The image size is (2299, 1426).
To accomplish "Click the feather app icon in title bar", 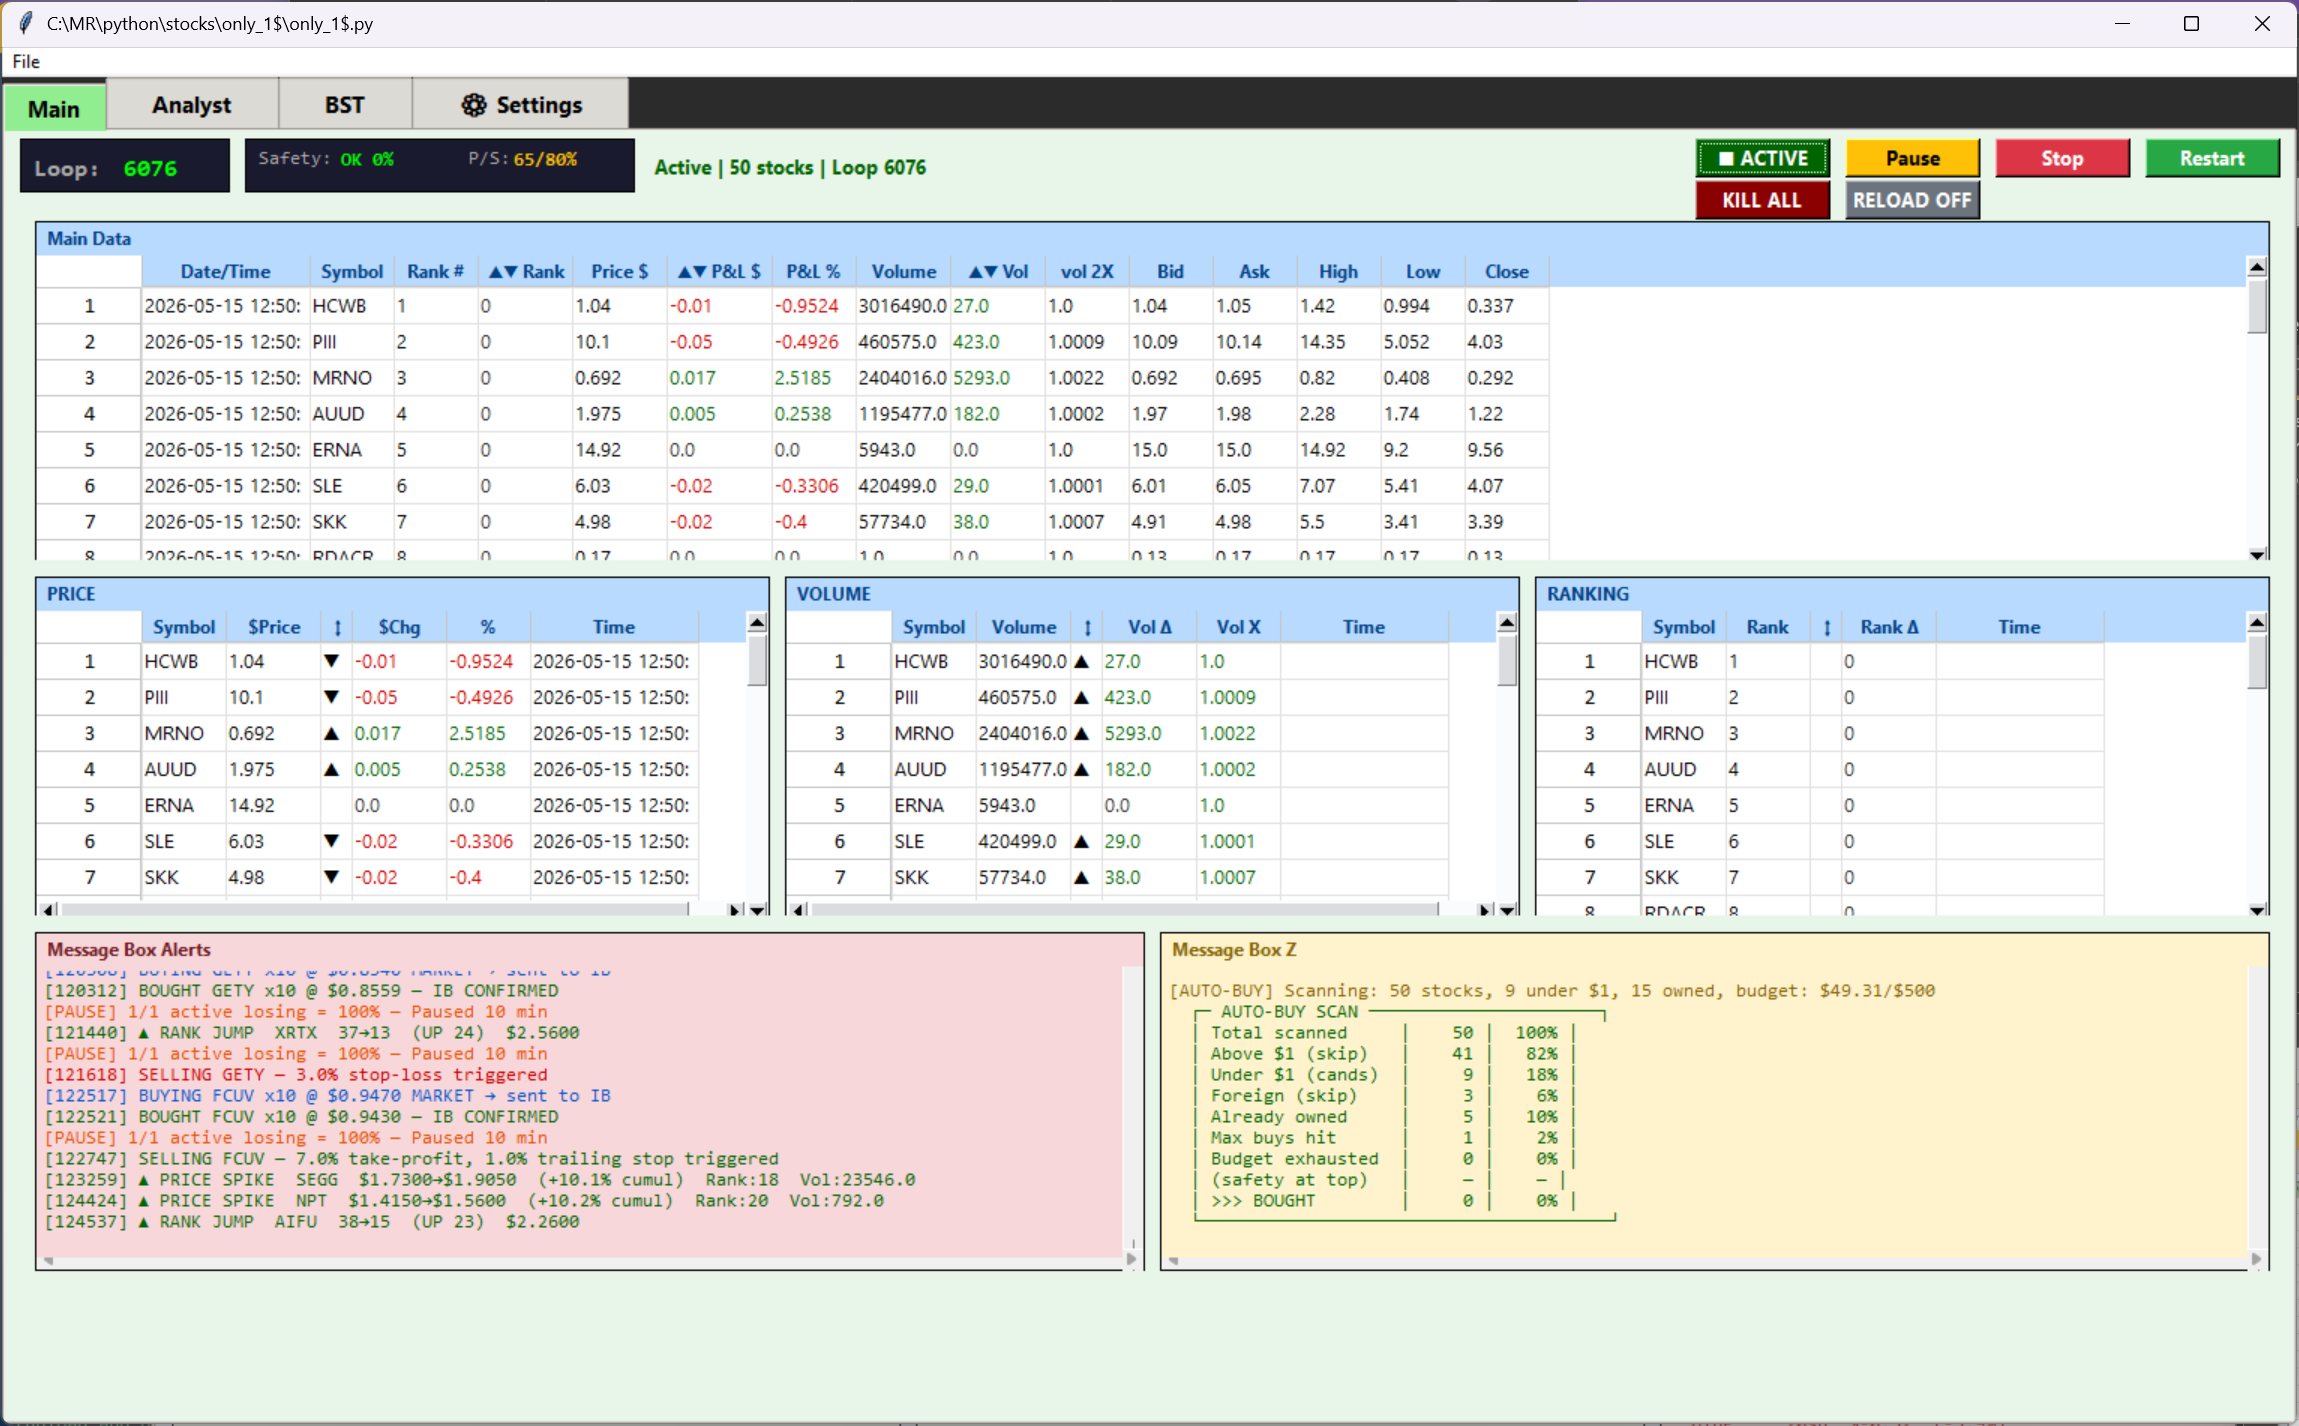I will pyautogui.click(x=25, y=23).
